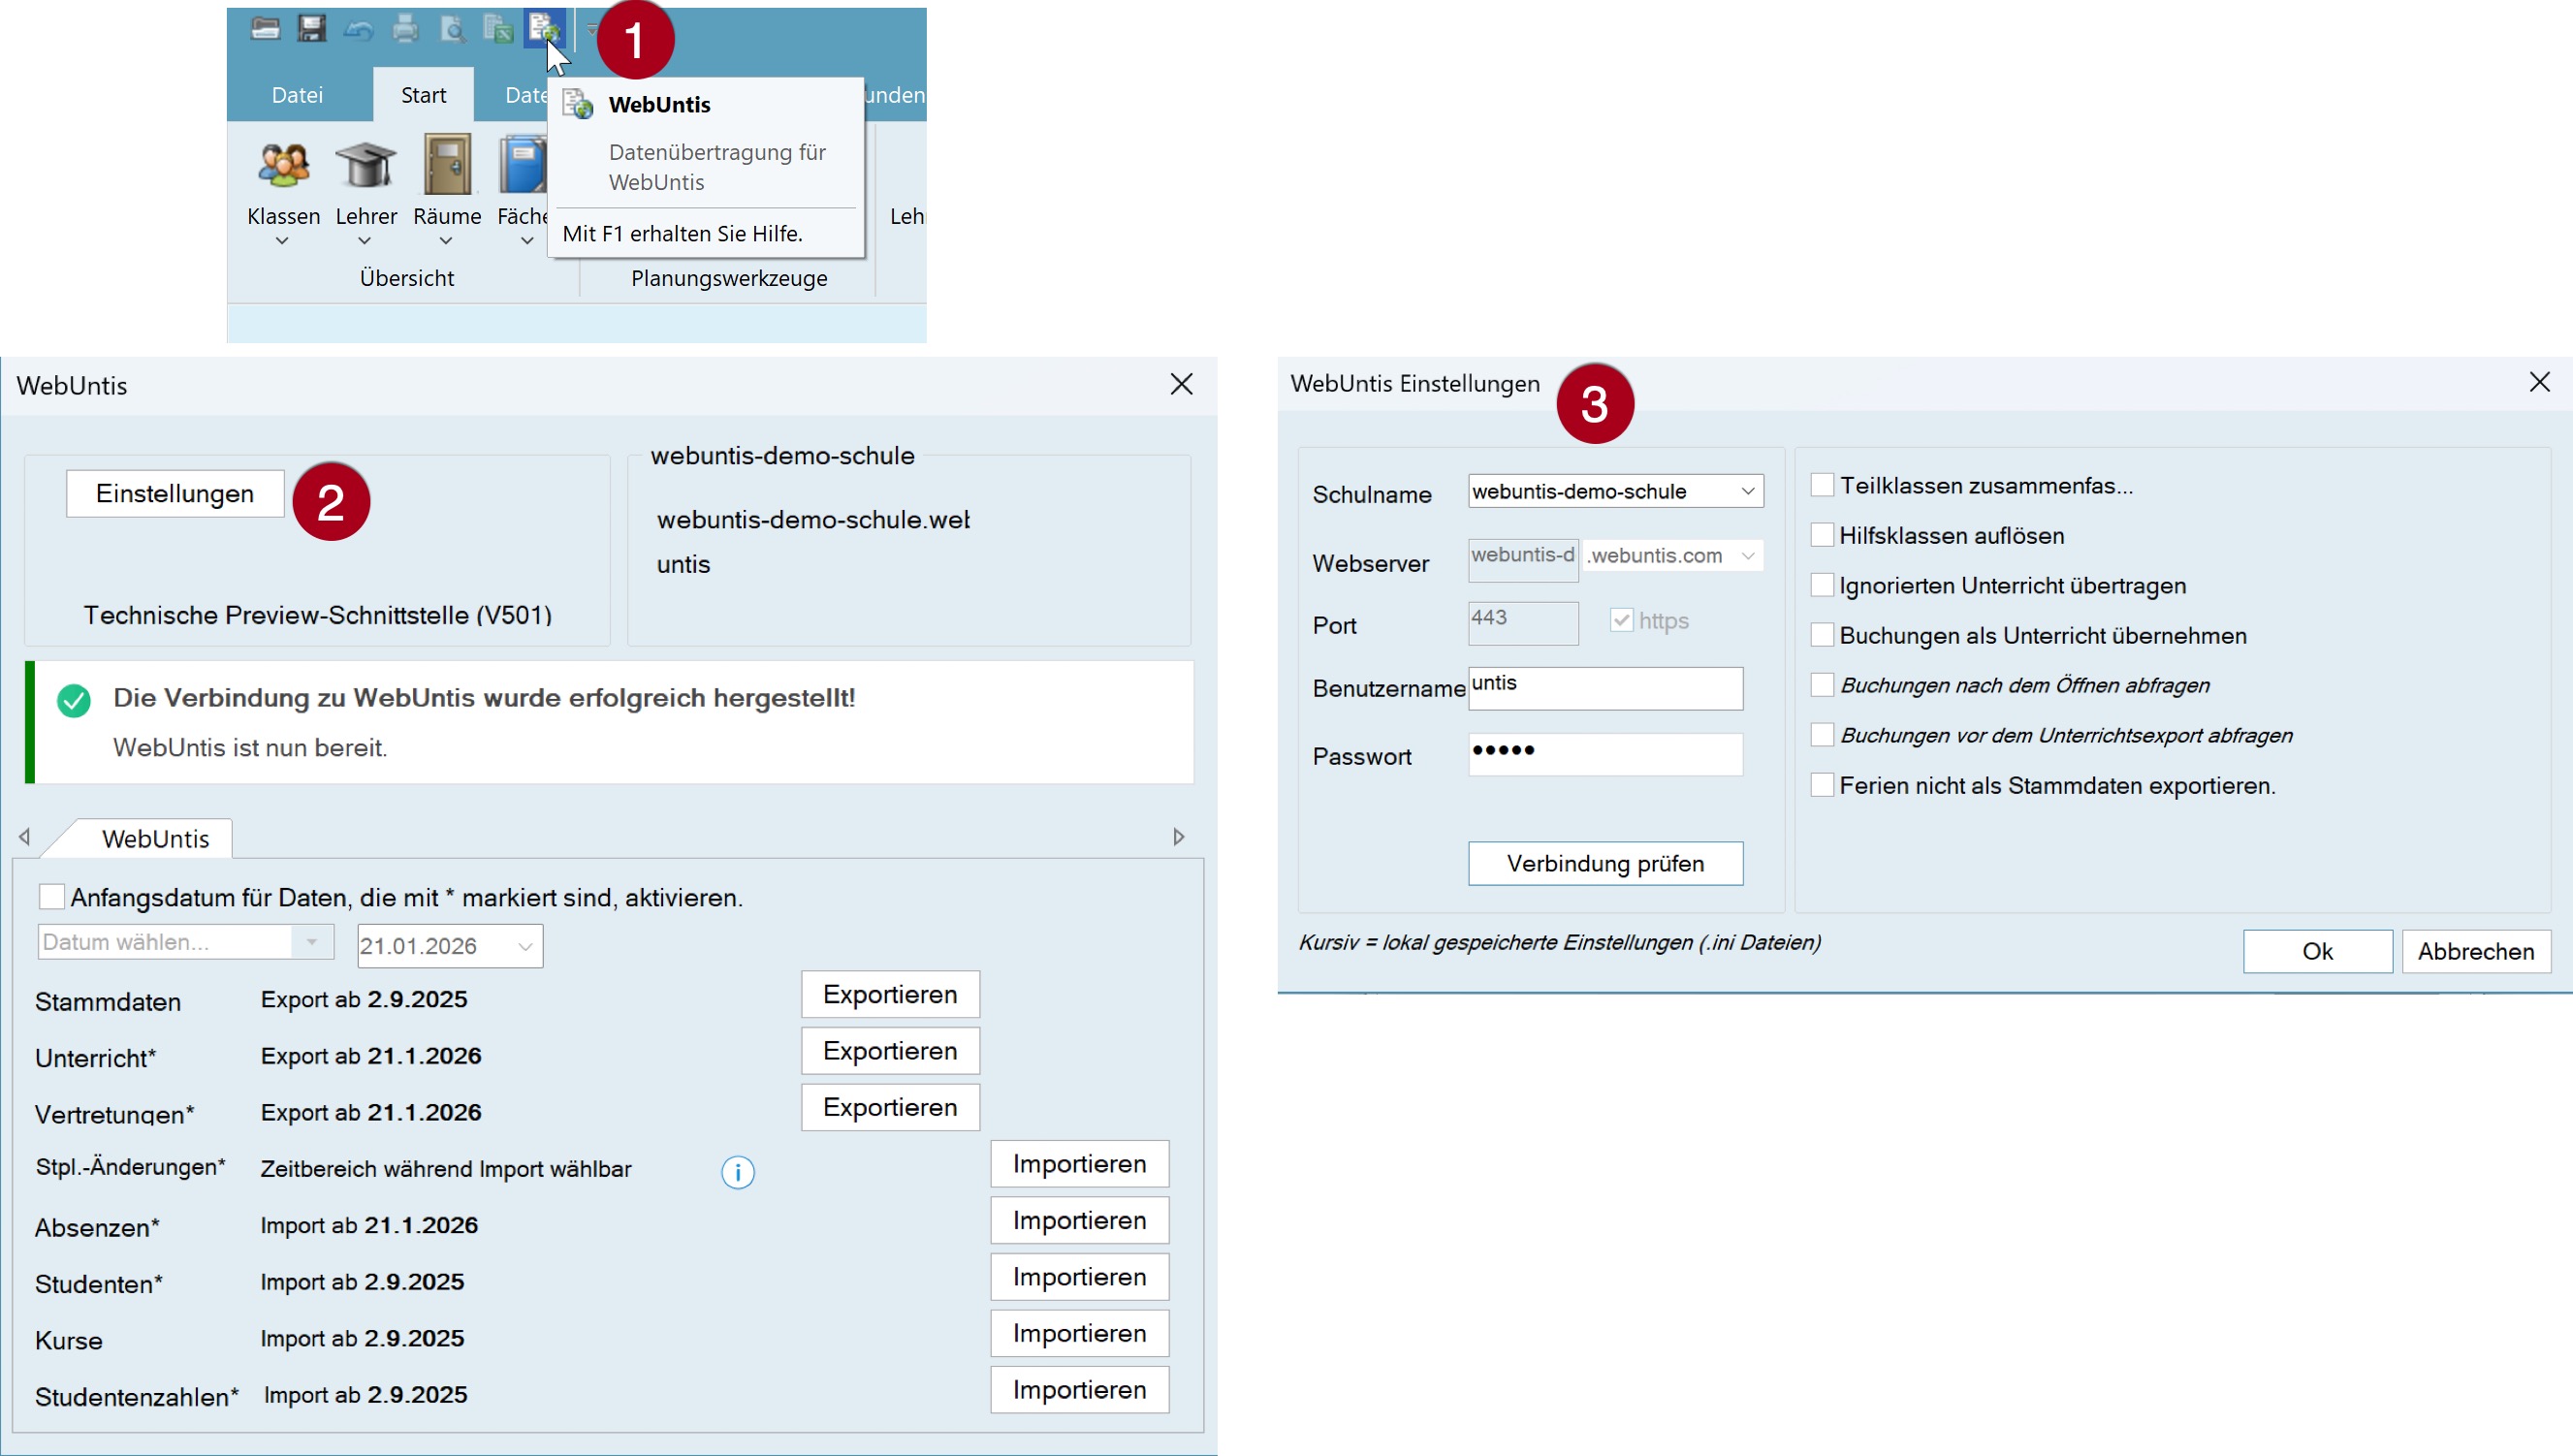Enable Hilfsklassen auflösen checkbox
Image resolution: width=2573 pixels, height=1456 pixels.
(1822, 535)
